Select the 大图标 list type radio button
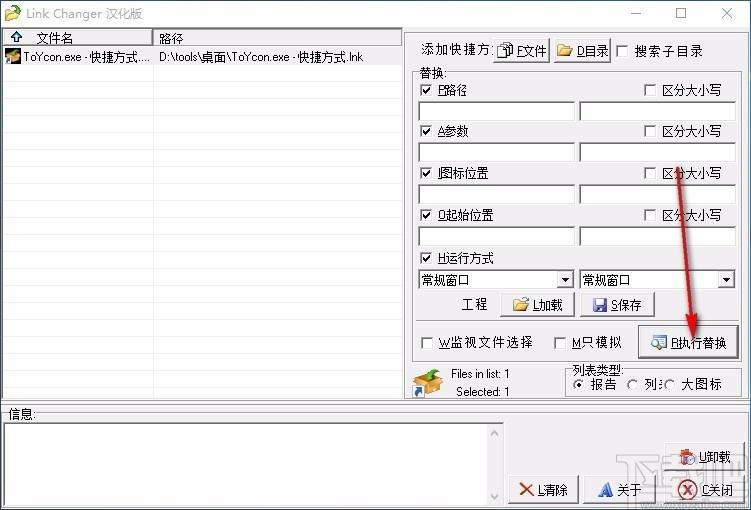The width and height of the screenshot is (751, 510). coord(670,384)
